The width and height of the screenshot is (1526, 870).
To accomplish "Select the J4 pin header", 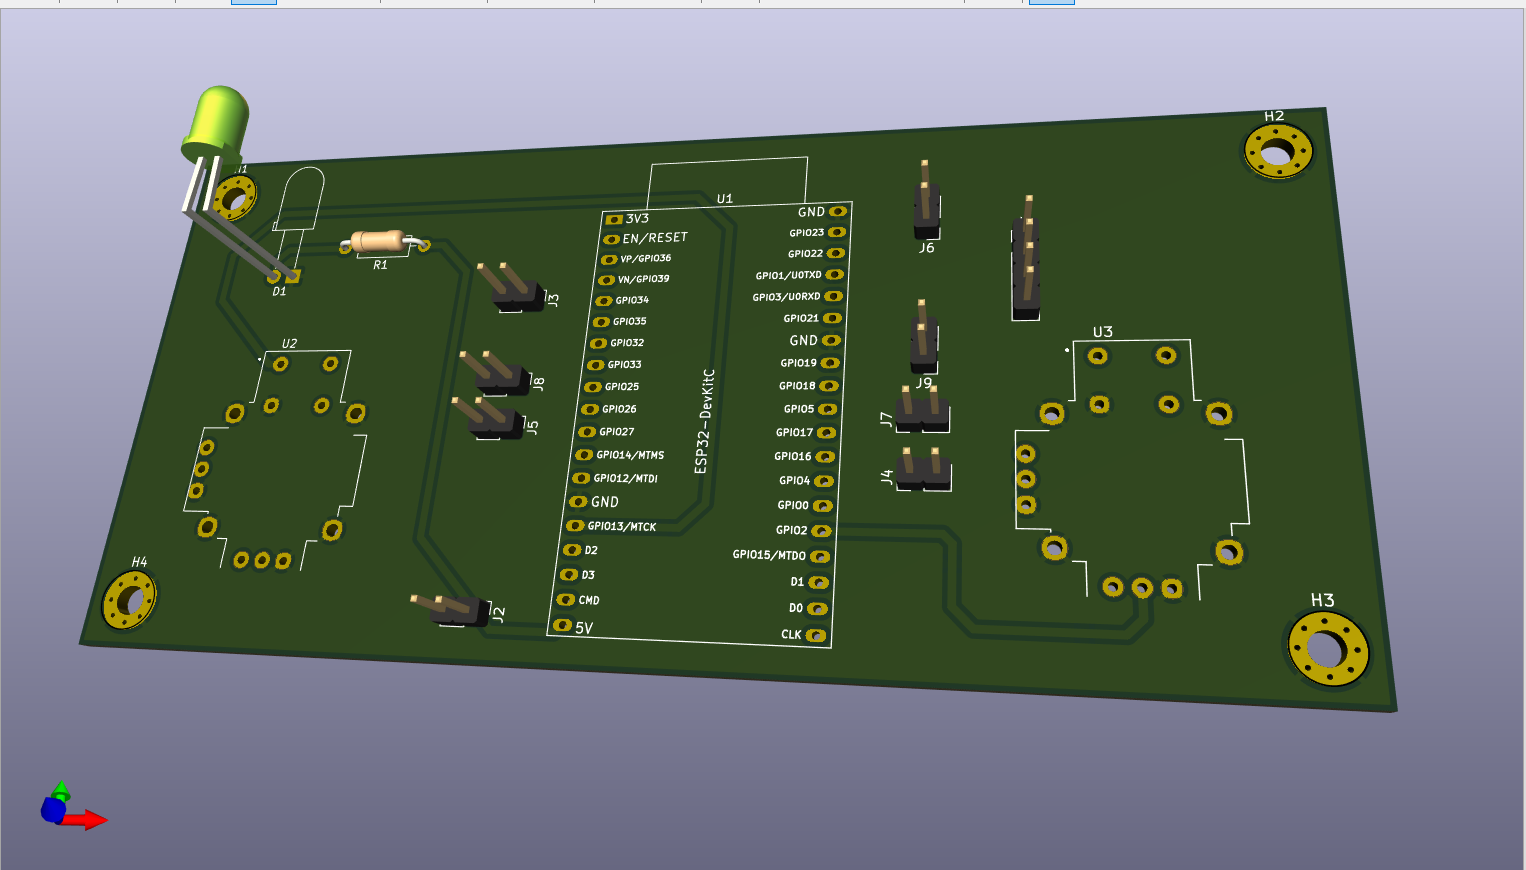I will pyautogui.click(x=924, y=471).
